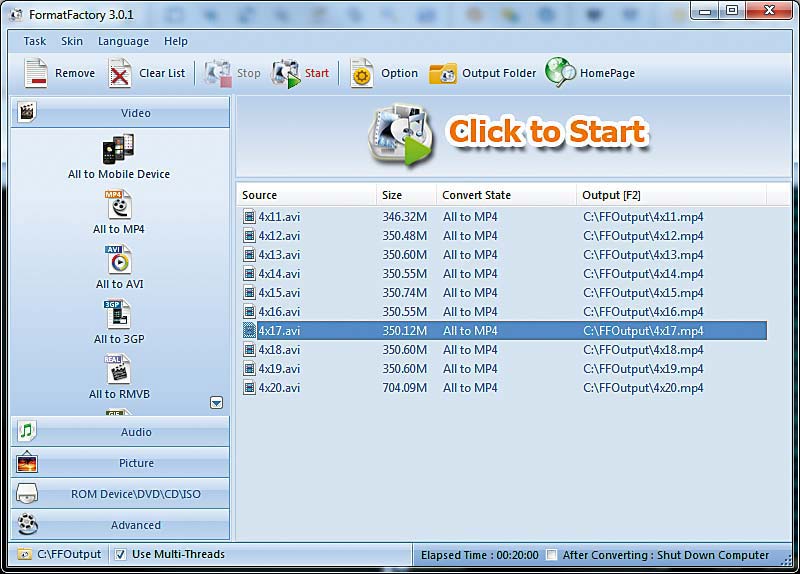
Task: Expand more video formats with down arrow
Action: click(x=216, y=403)
